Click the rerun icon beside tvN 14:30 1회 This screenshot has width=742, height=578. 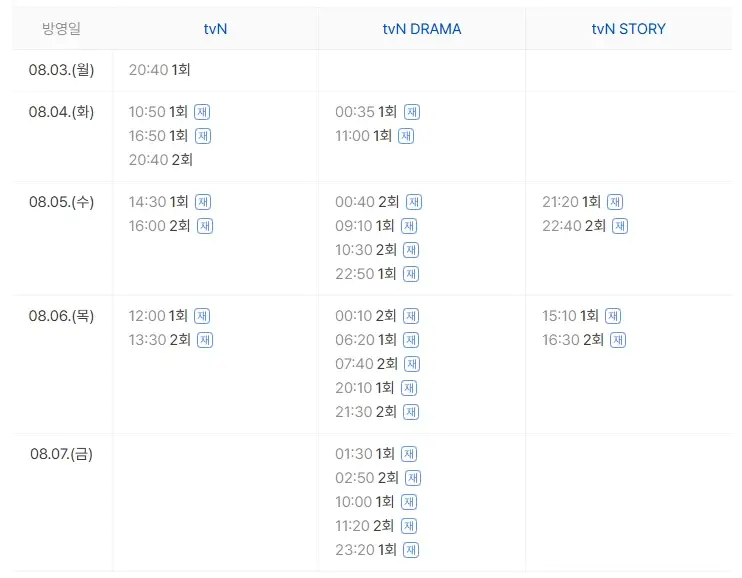[203, 202]
